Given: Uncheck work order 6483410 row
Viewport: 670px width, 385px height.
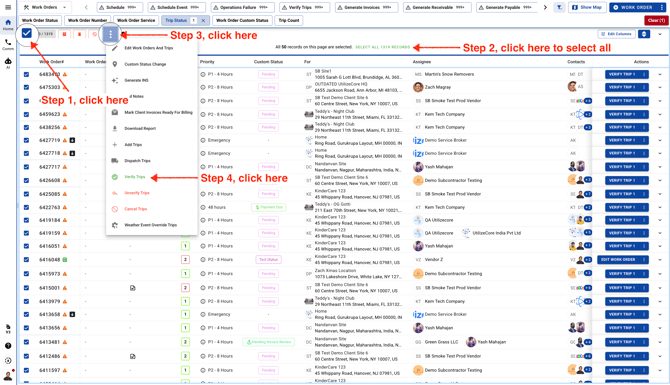Looking at the screenshot, I should coord(26,74).
